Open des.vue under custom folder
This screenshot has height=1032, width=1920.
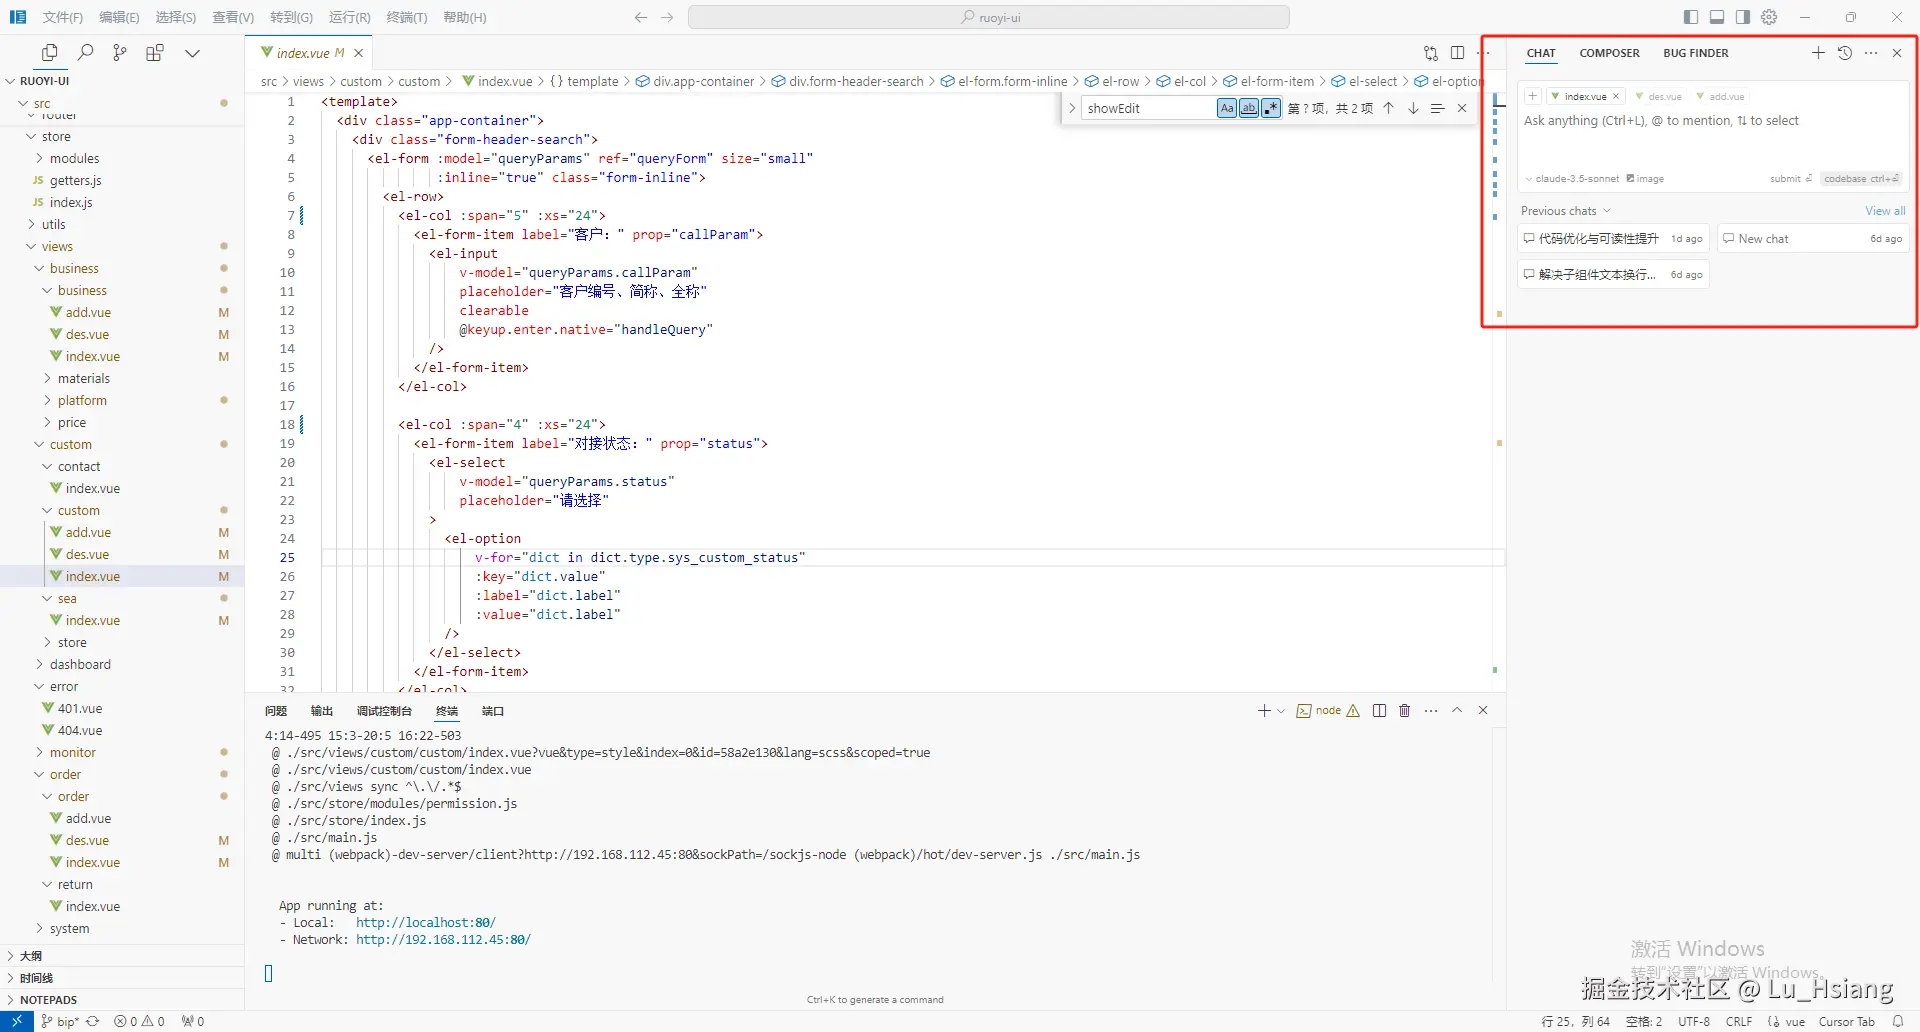pyautogui.click(x=87, y=555)
